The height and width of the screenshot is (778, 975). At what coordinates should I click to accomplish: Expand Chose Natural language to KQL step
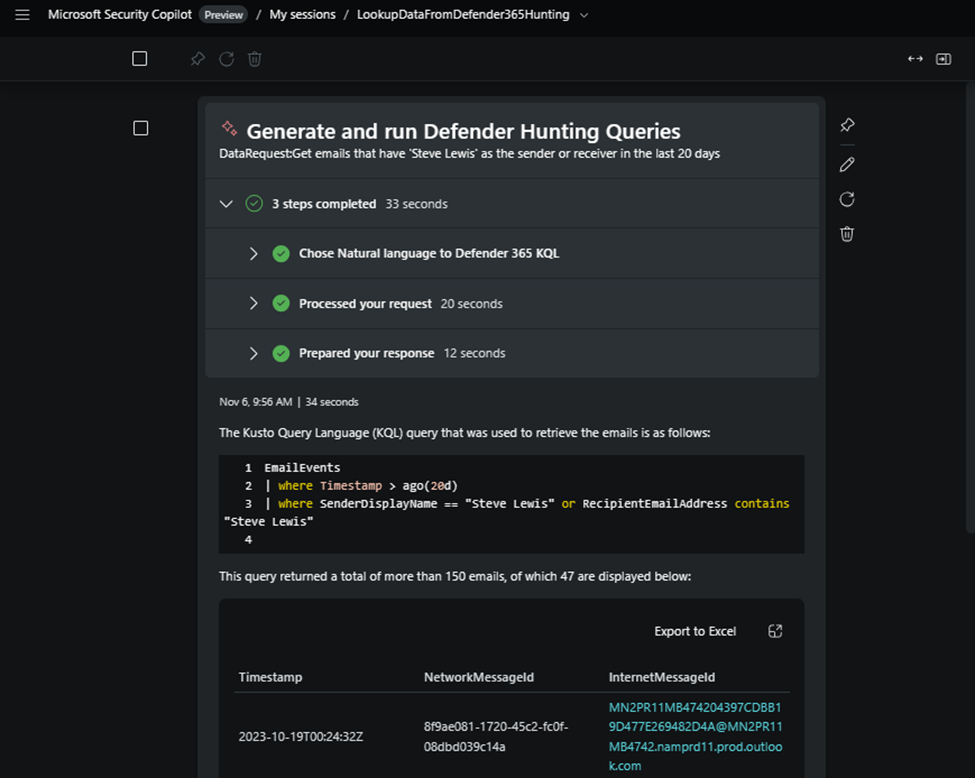[254, 254]
